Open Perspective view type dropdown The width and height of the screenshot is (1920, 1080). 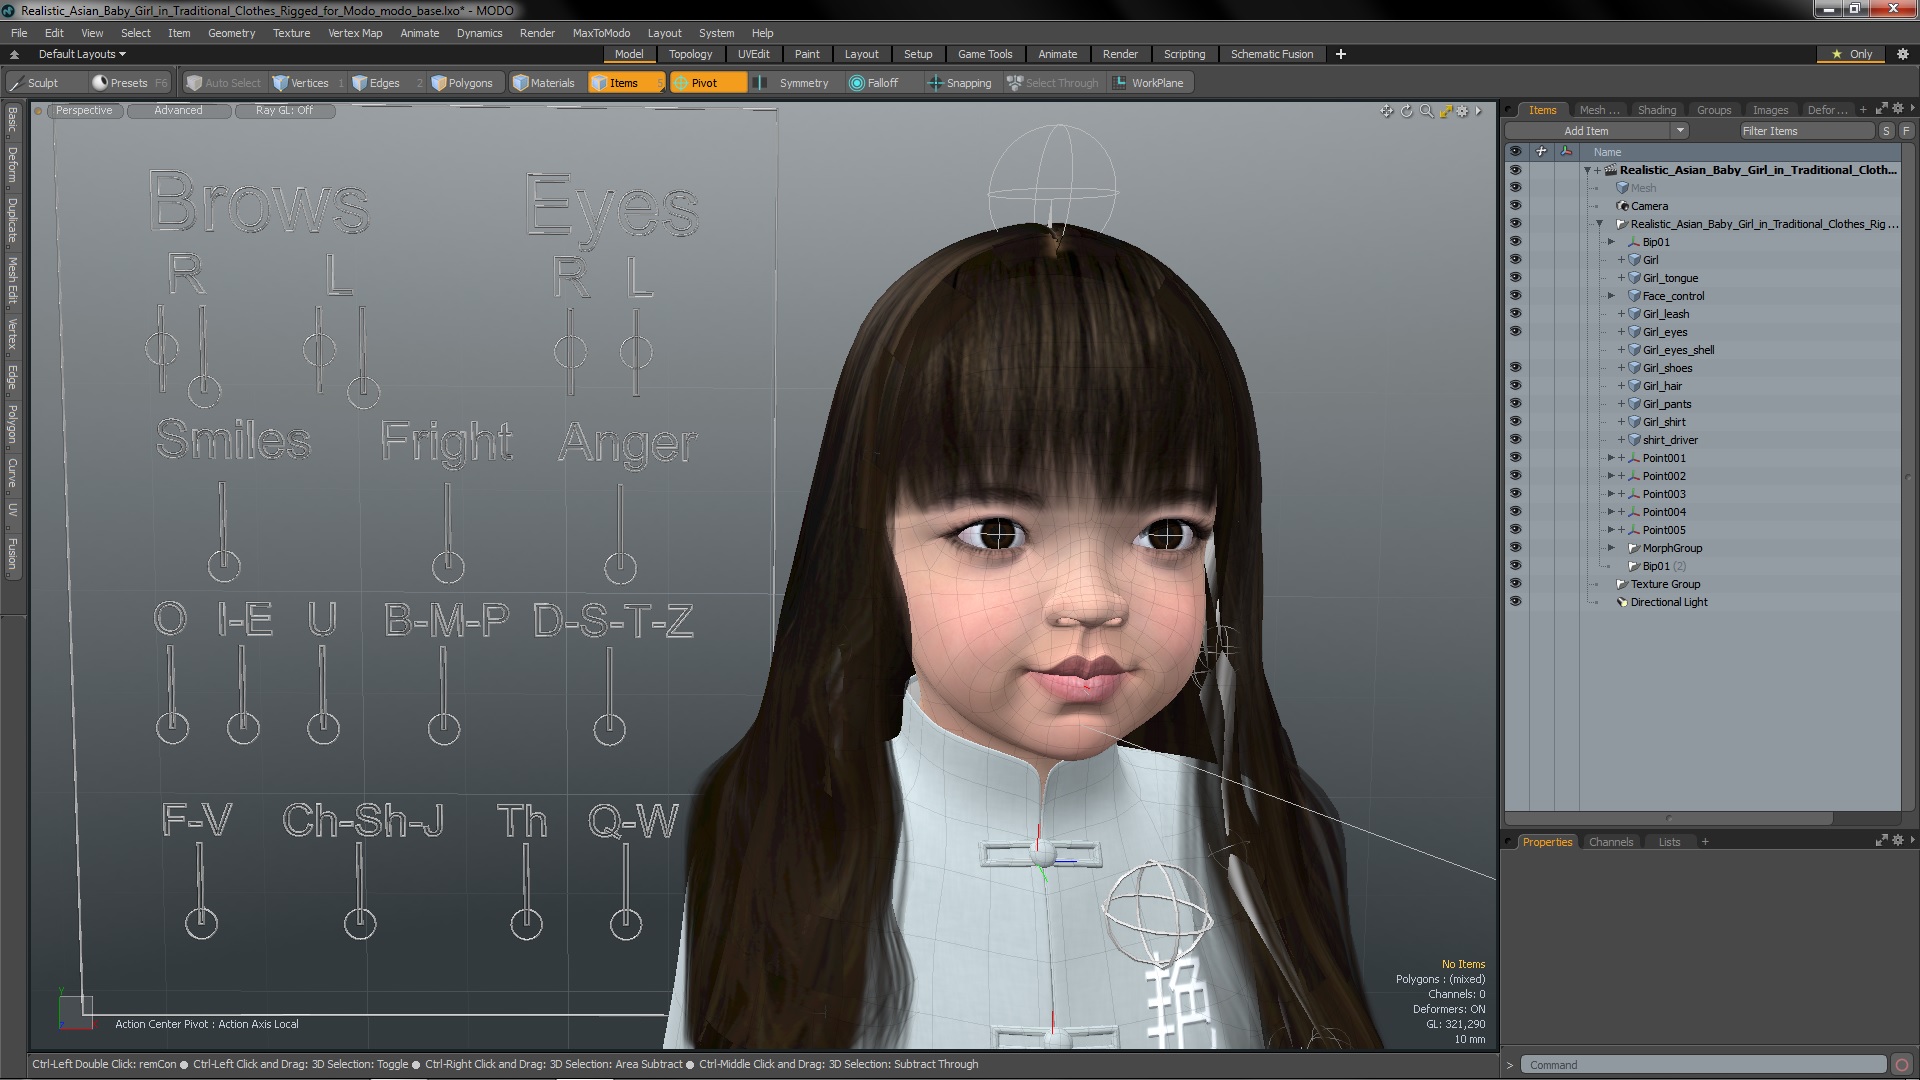click(x=84, y=111)
